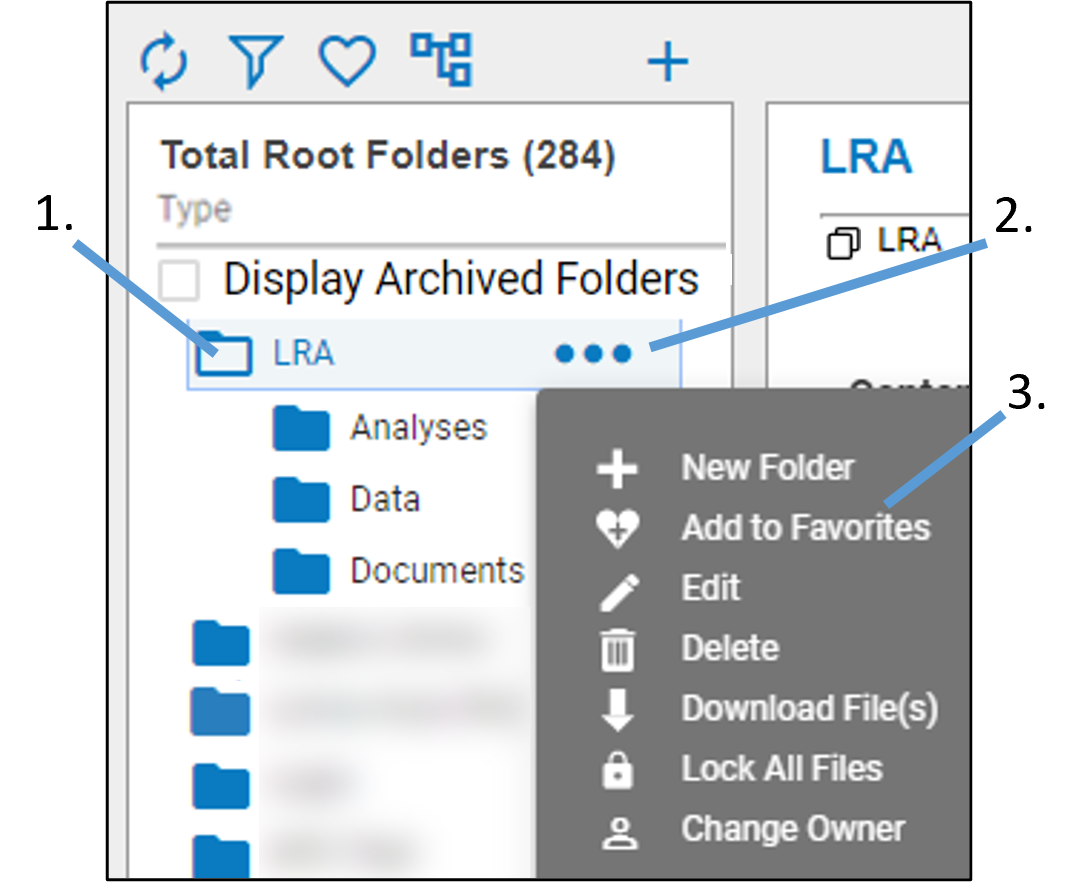The width and height of the screenshot is (1082, 882).
Task: Open the hierarchy tree view icon
Action: point(441,59)
